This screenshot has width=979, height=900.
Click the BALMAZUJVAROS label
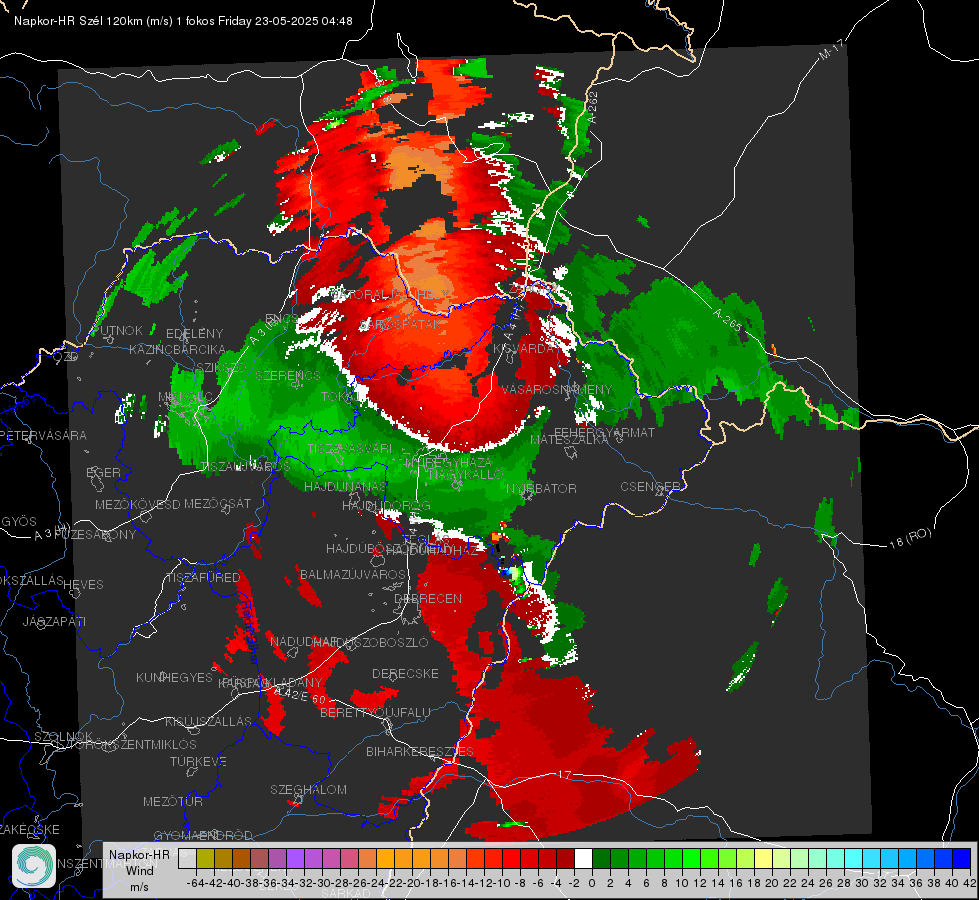pyautogui.click(x=353, y=574)
